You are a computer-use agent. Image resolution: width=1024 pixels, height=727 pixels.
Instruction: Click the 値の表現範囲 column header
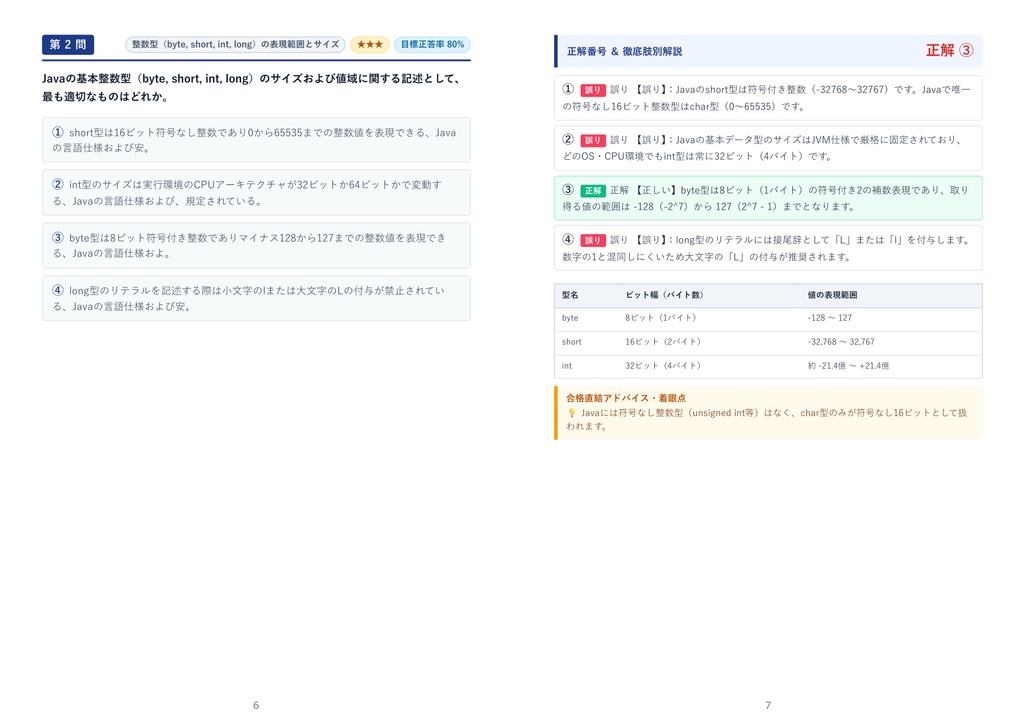point(833,295)
